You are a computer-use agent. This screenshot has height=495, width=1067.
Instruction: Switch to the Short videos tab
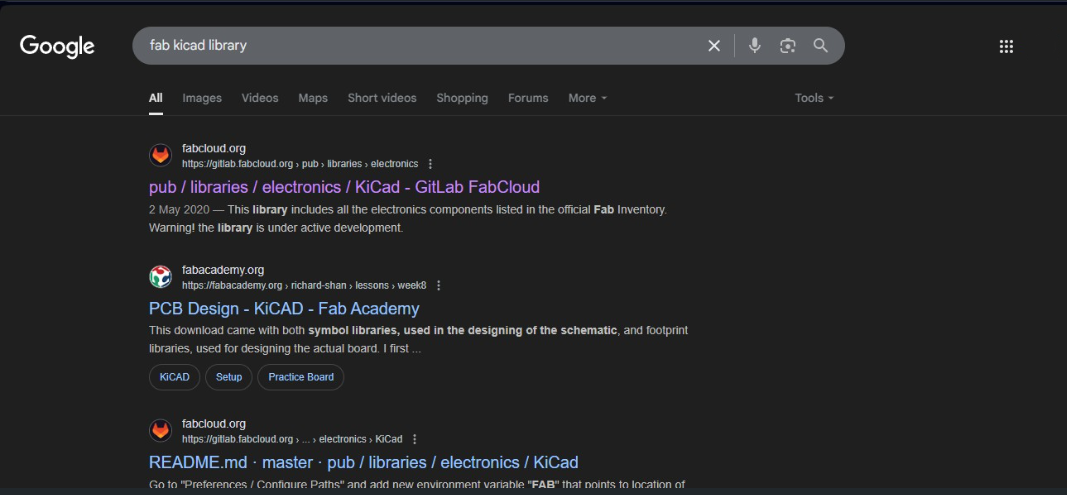(382, 98)
